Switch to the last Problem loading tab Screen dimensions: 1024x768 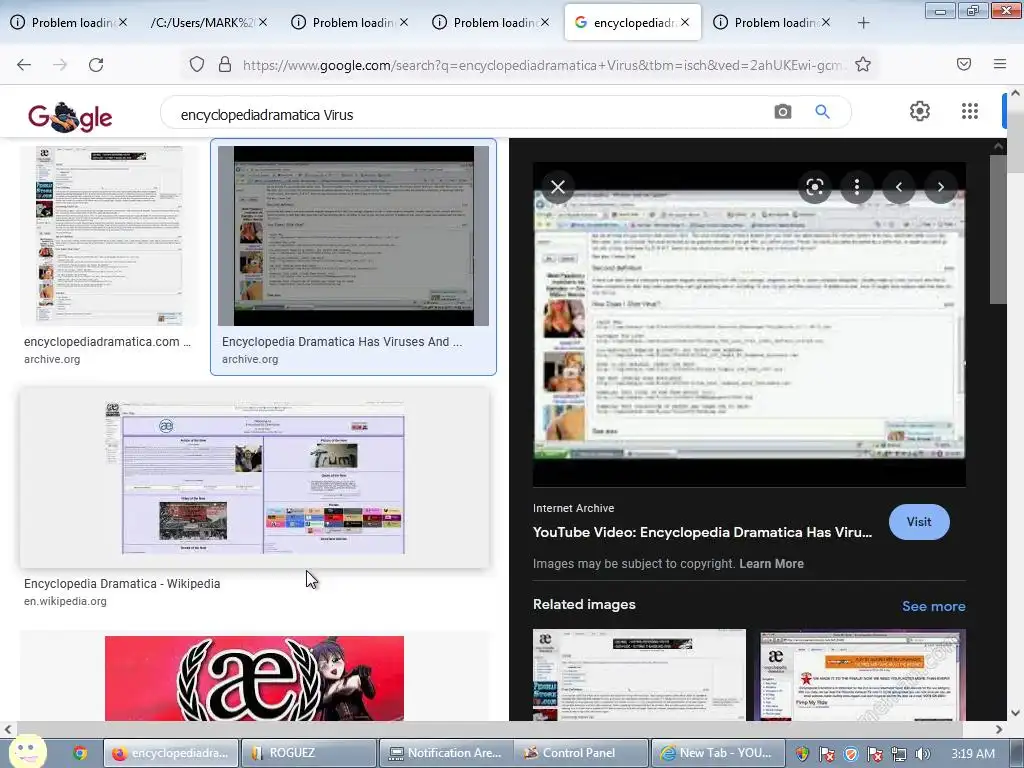[x=772, y=22]
